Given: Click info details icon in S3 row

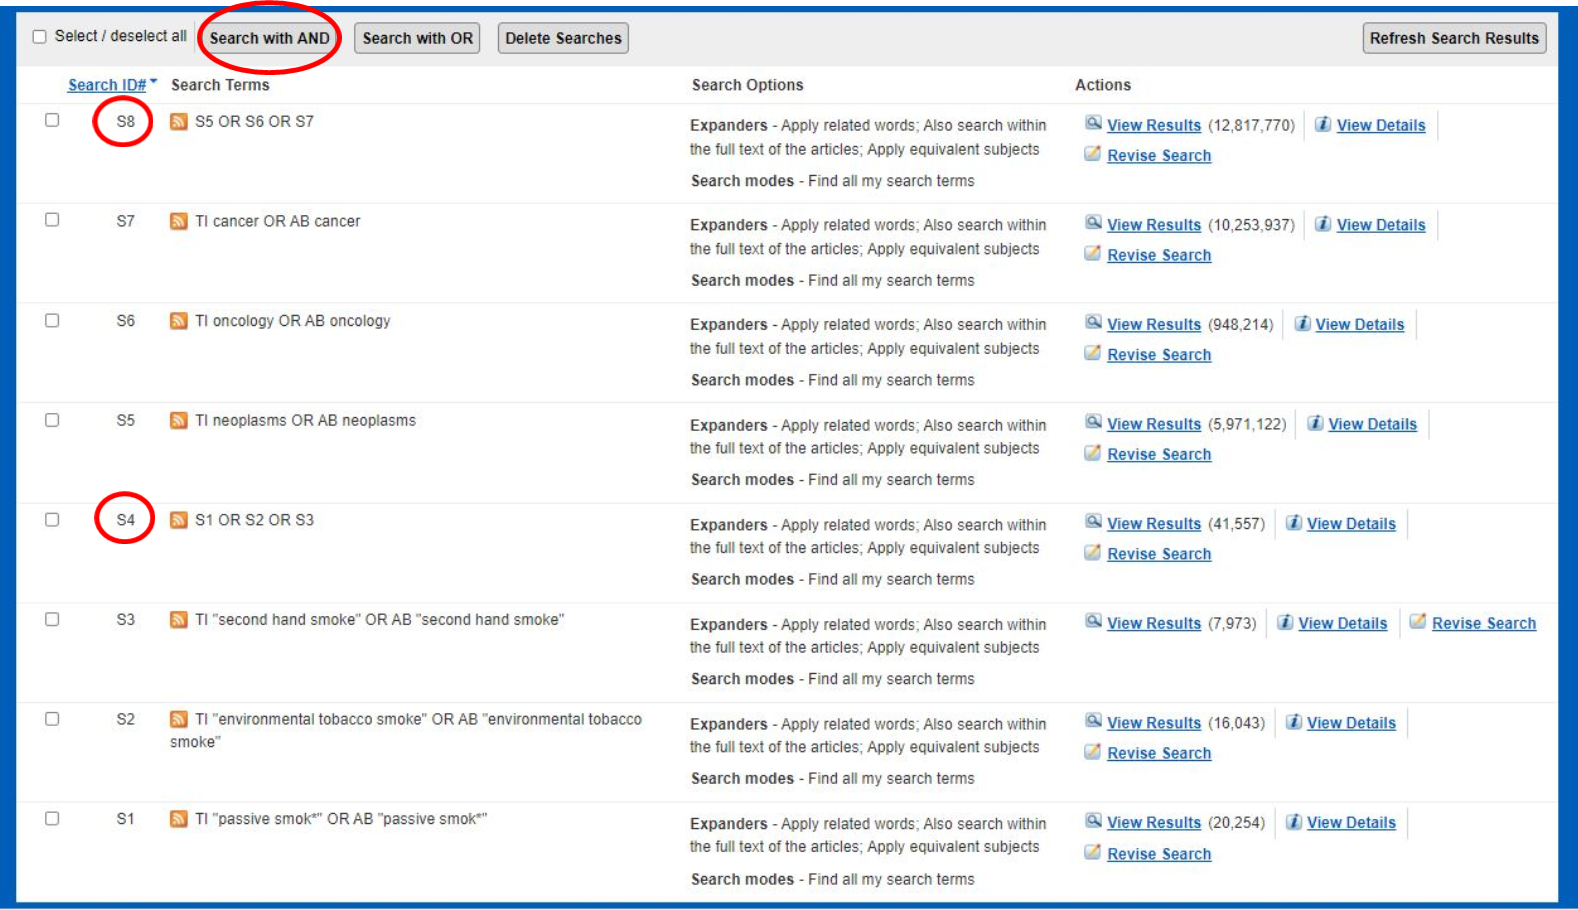Looking at the screenshot, I should [1285, 622].
